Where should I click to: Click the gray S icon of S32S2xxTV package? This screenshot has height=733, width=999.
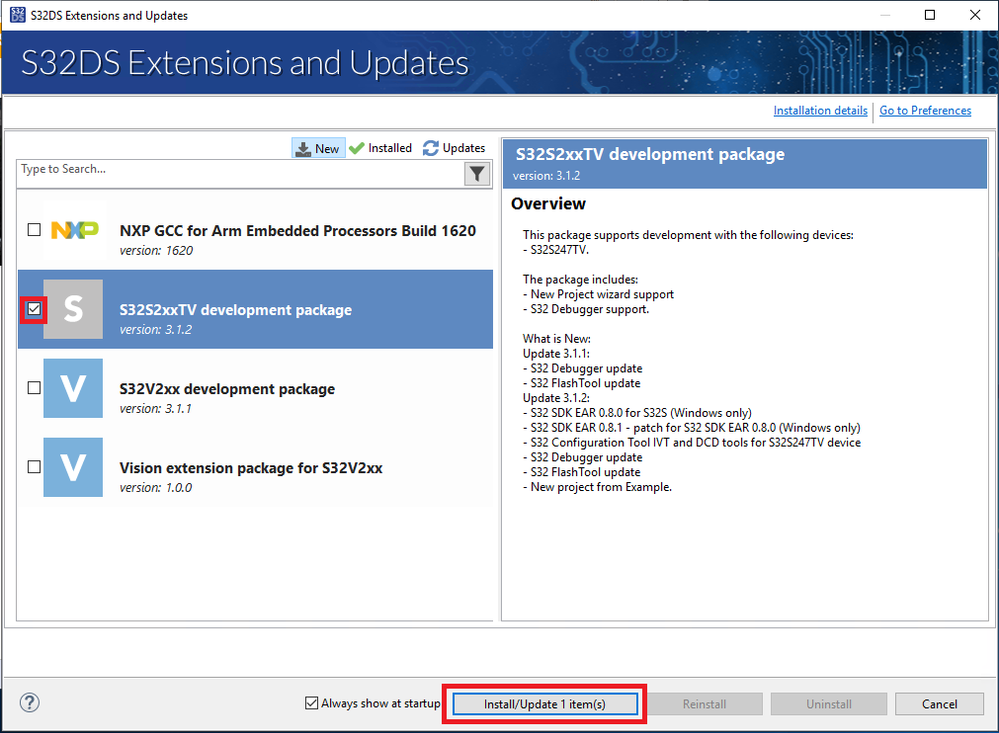73,309
